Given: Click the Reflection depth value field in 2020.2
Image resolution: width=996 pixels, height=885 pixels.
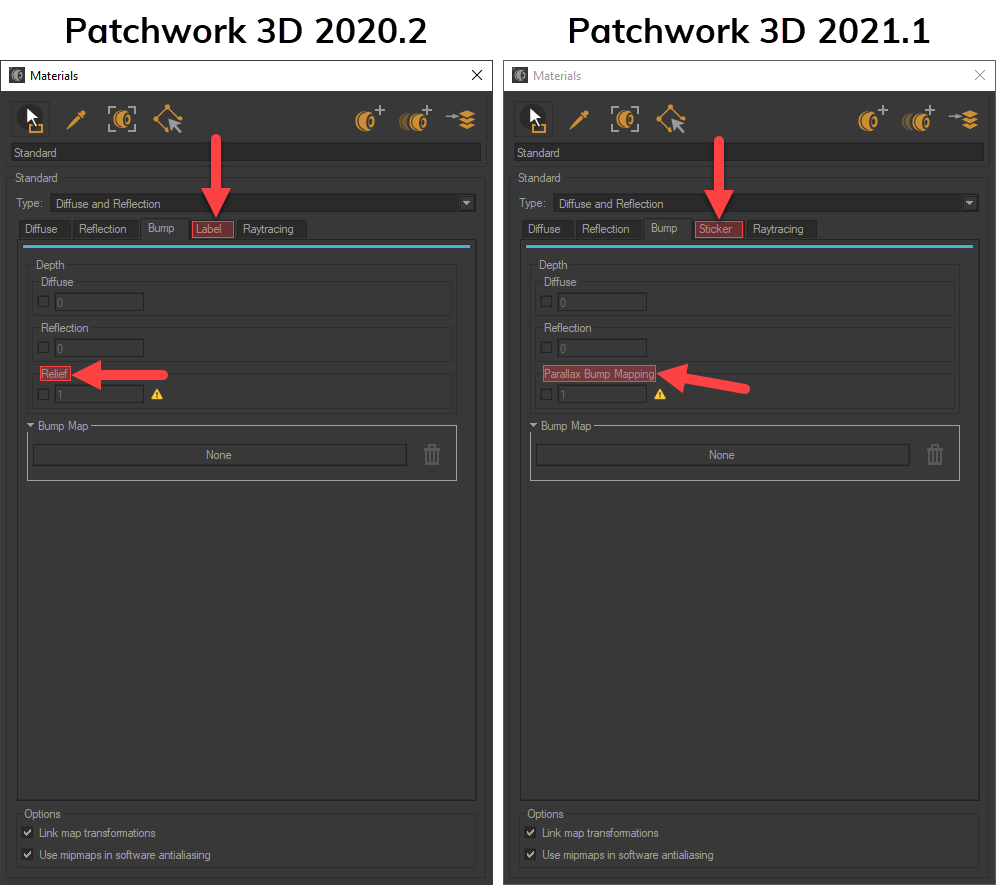Looking at the screenshot, I should click(x=99, y=348).
